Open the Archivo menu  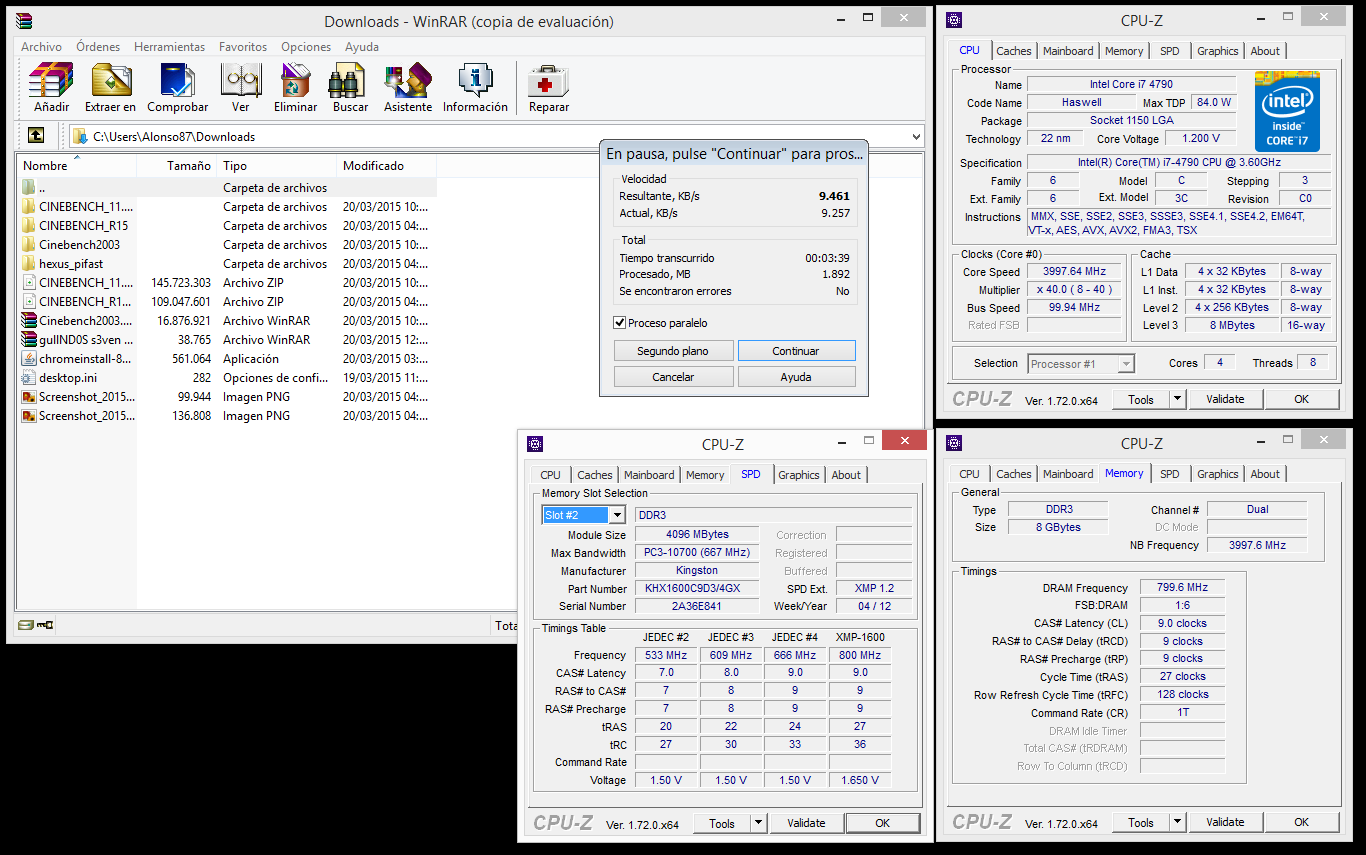click(41, 47)
